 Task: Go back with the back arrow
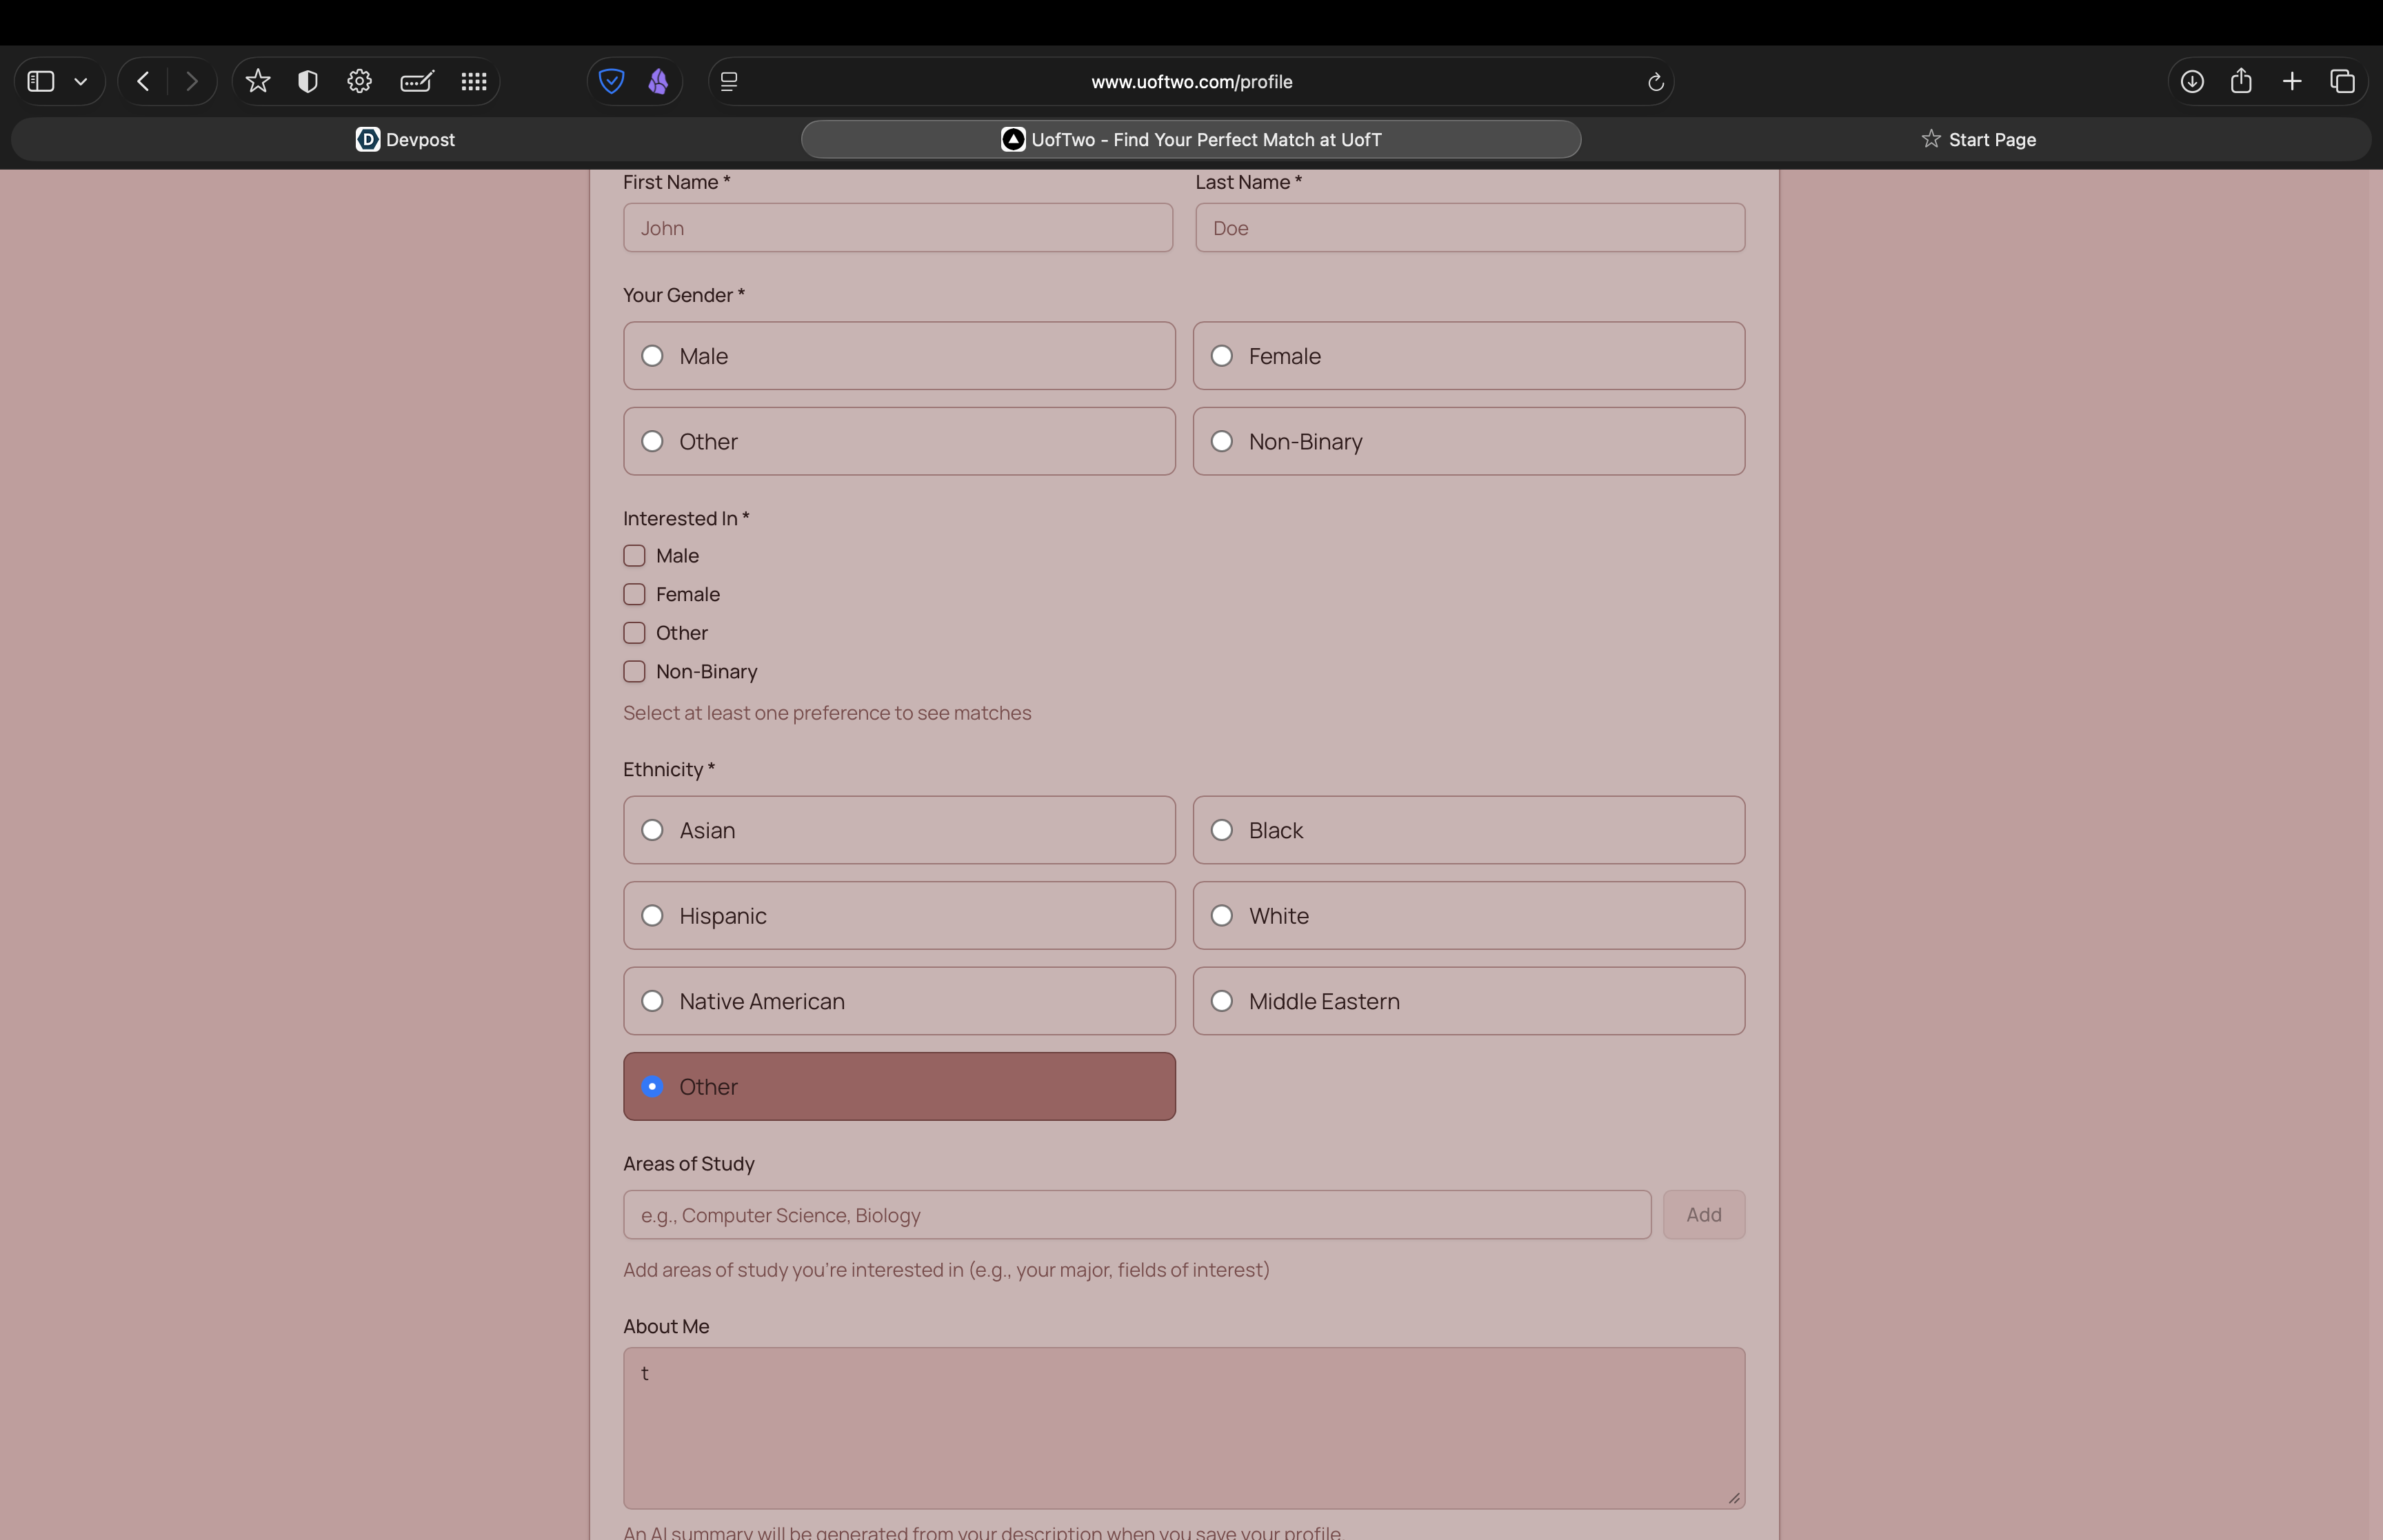pyautogui.click(x=143, y=81)
